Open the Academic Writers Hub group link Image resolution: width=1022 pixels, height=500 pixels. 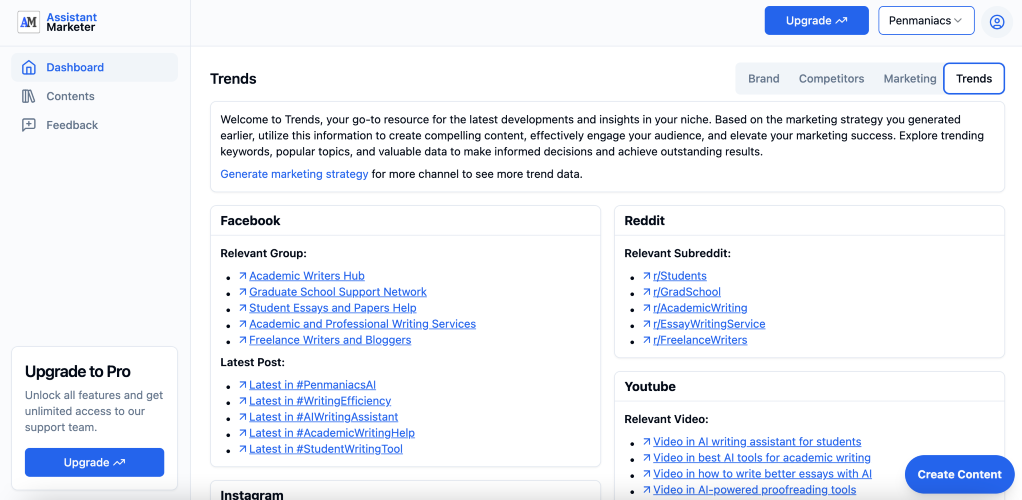pos(307,276)
